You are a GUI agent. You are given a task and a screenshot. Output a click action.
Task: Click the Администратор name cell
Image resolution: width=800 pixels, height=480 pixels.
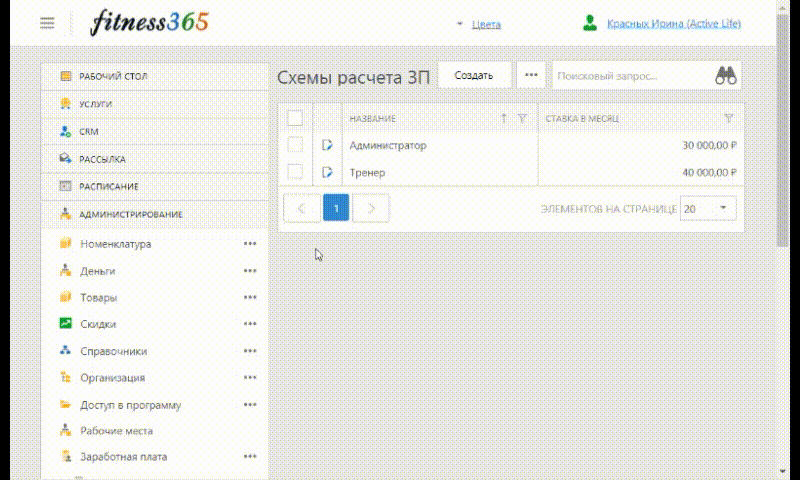tap(440, 145)
